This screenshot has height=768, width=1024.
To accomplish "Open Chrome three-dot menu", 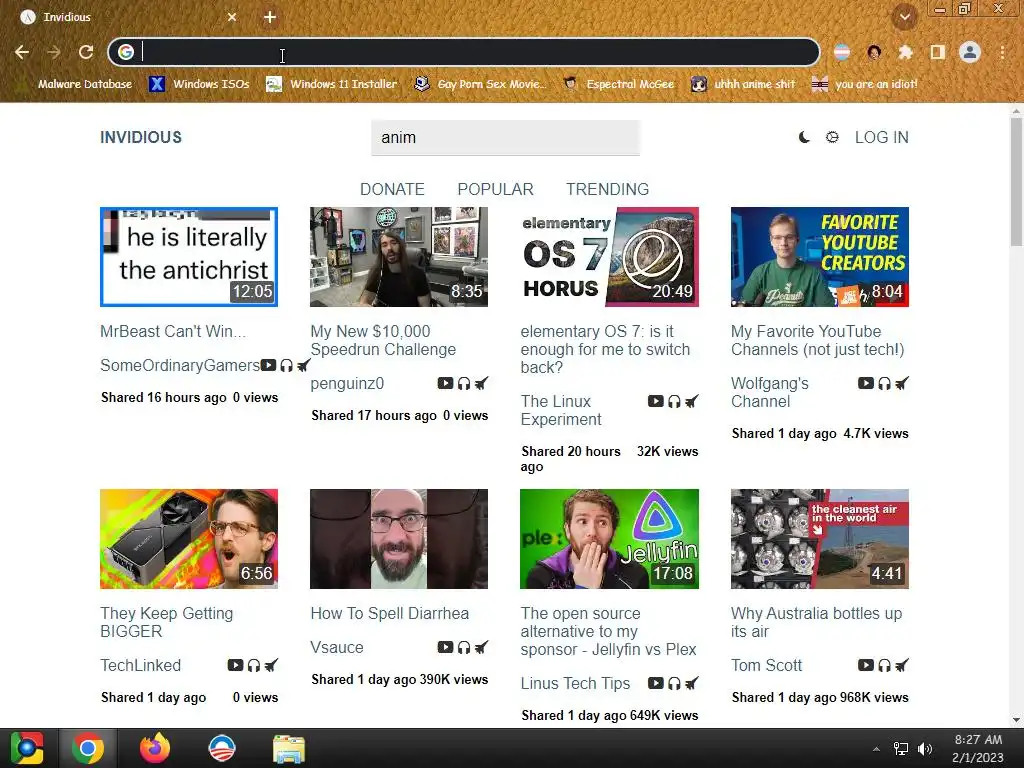I will [x=1002, y=52].
